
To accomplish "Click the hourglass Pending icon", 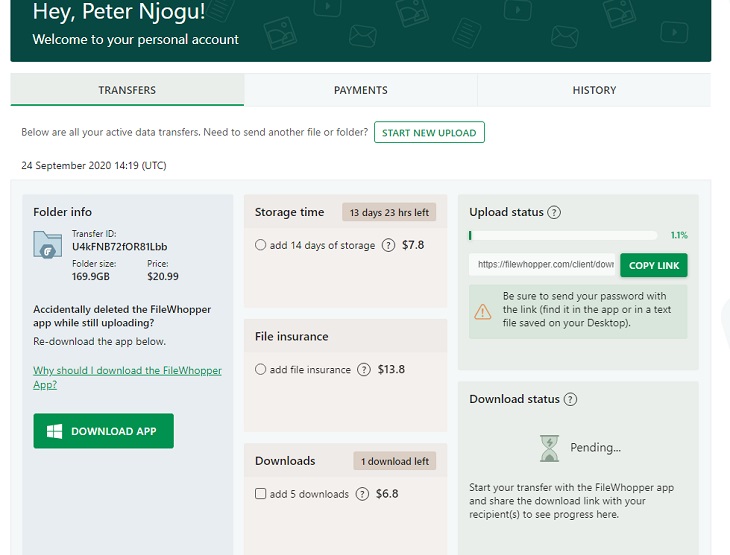I will [x=549, y=448].
